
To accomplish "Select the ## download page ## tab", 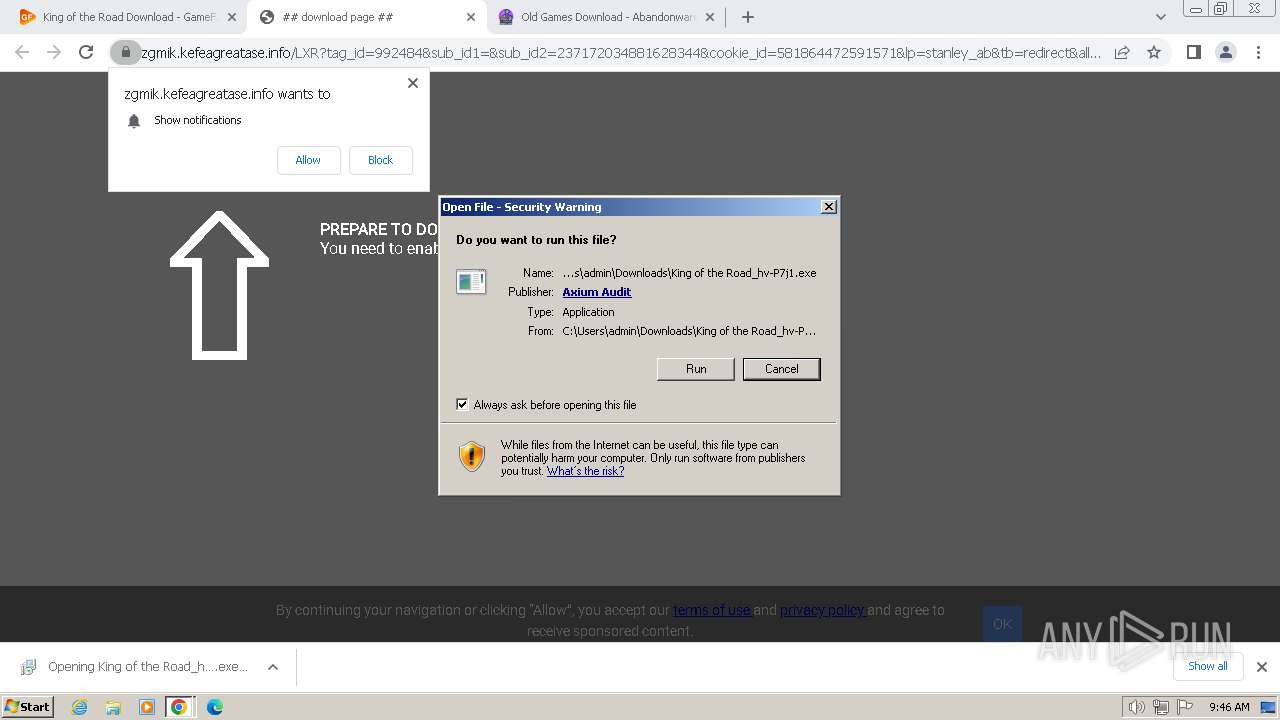I will click(367, 17).
